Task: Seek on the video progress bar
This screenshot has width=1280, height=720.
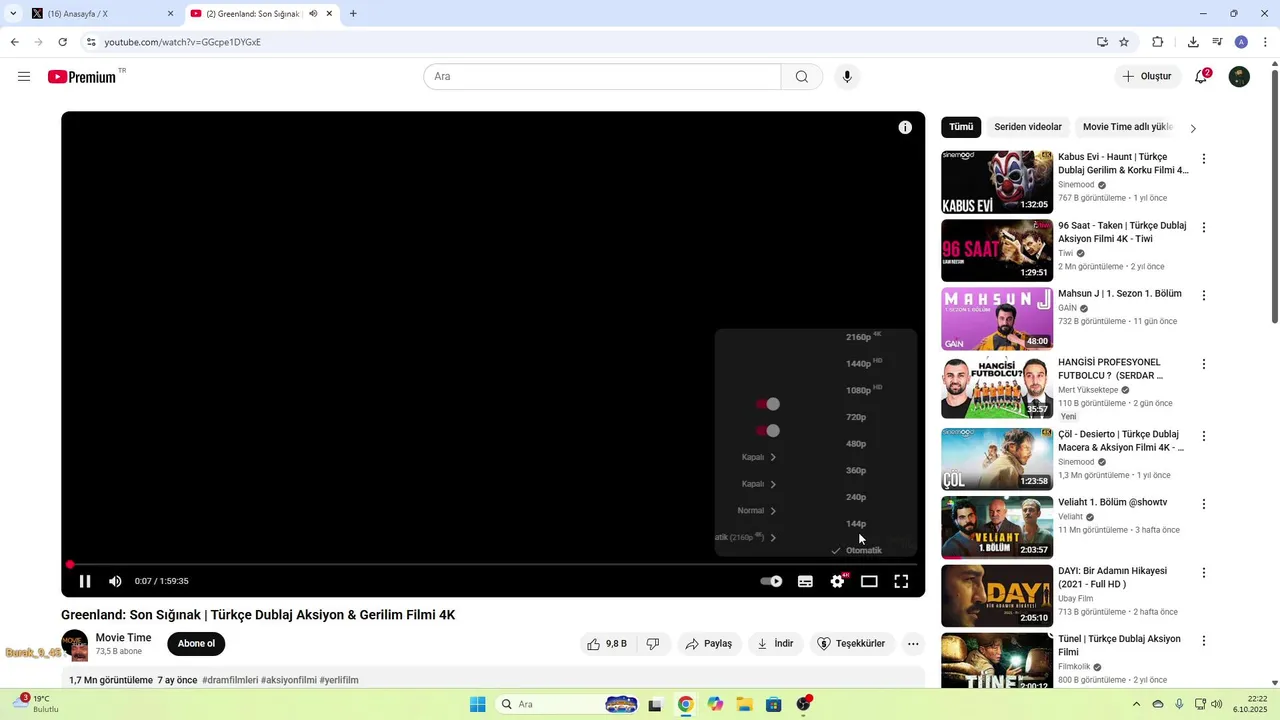Action: pos(493,564)
